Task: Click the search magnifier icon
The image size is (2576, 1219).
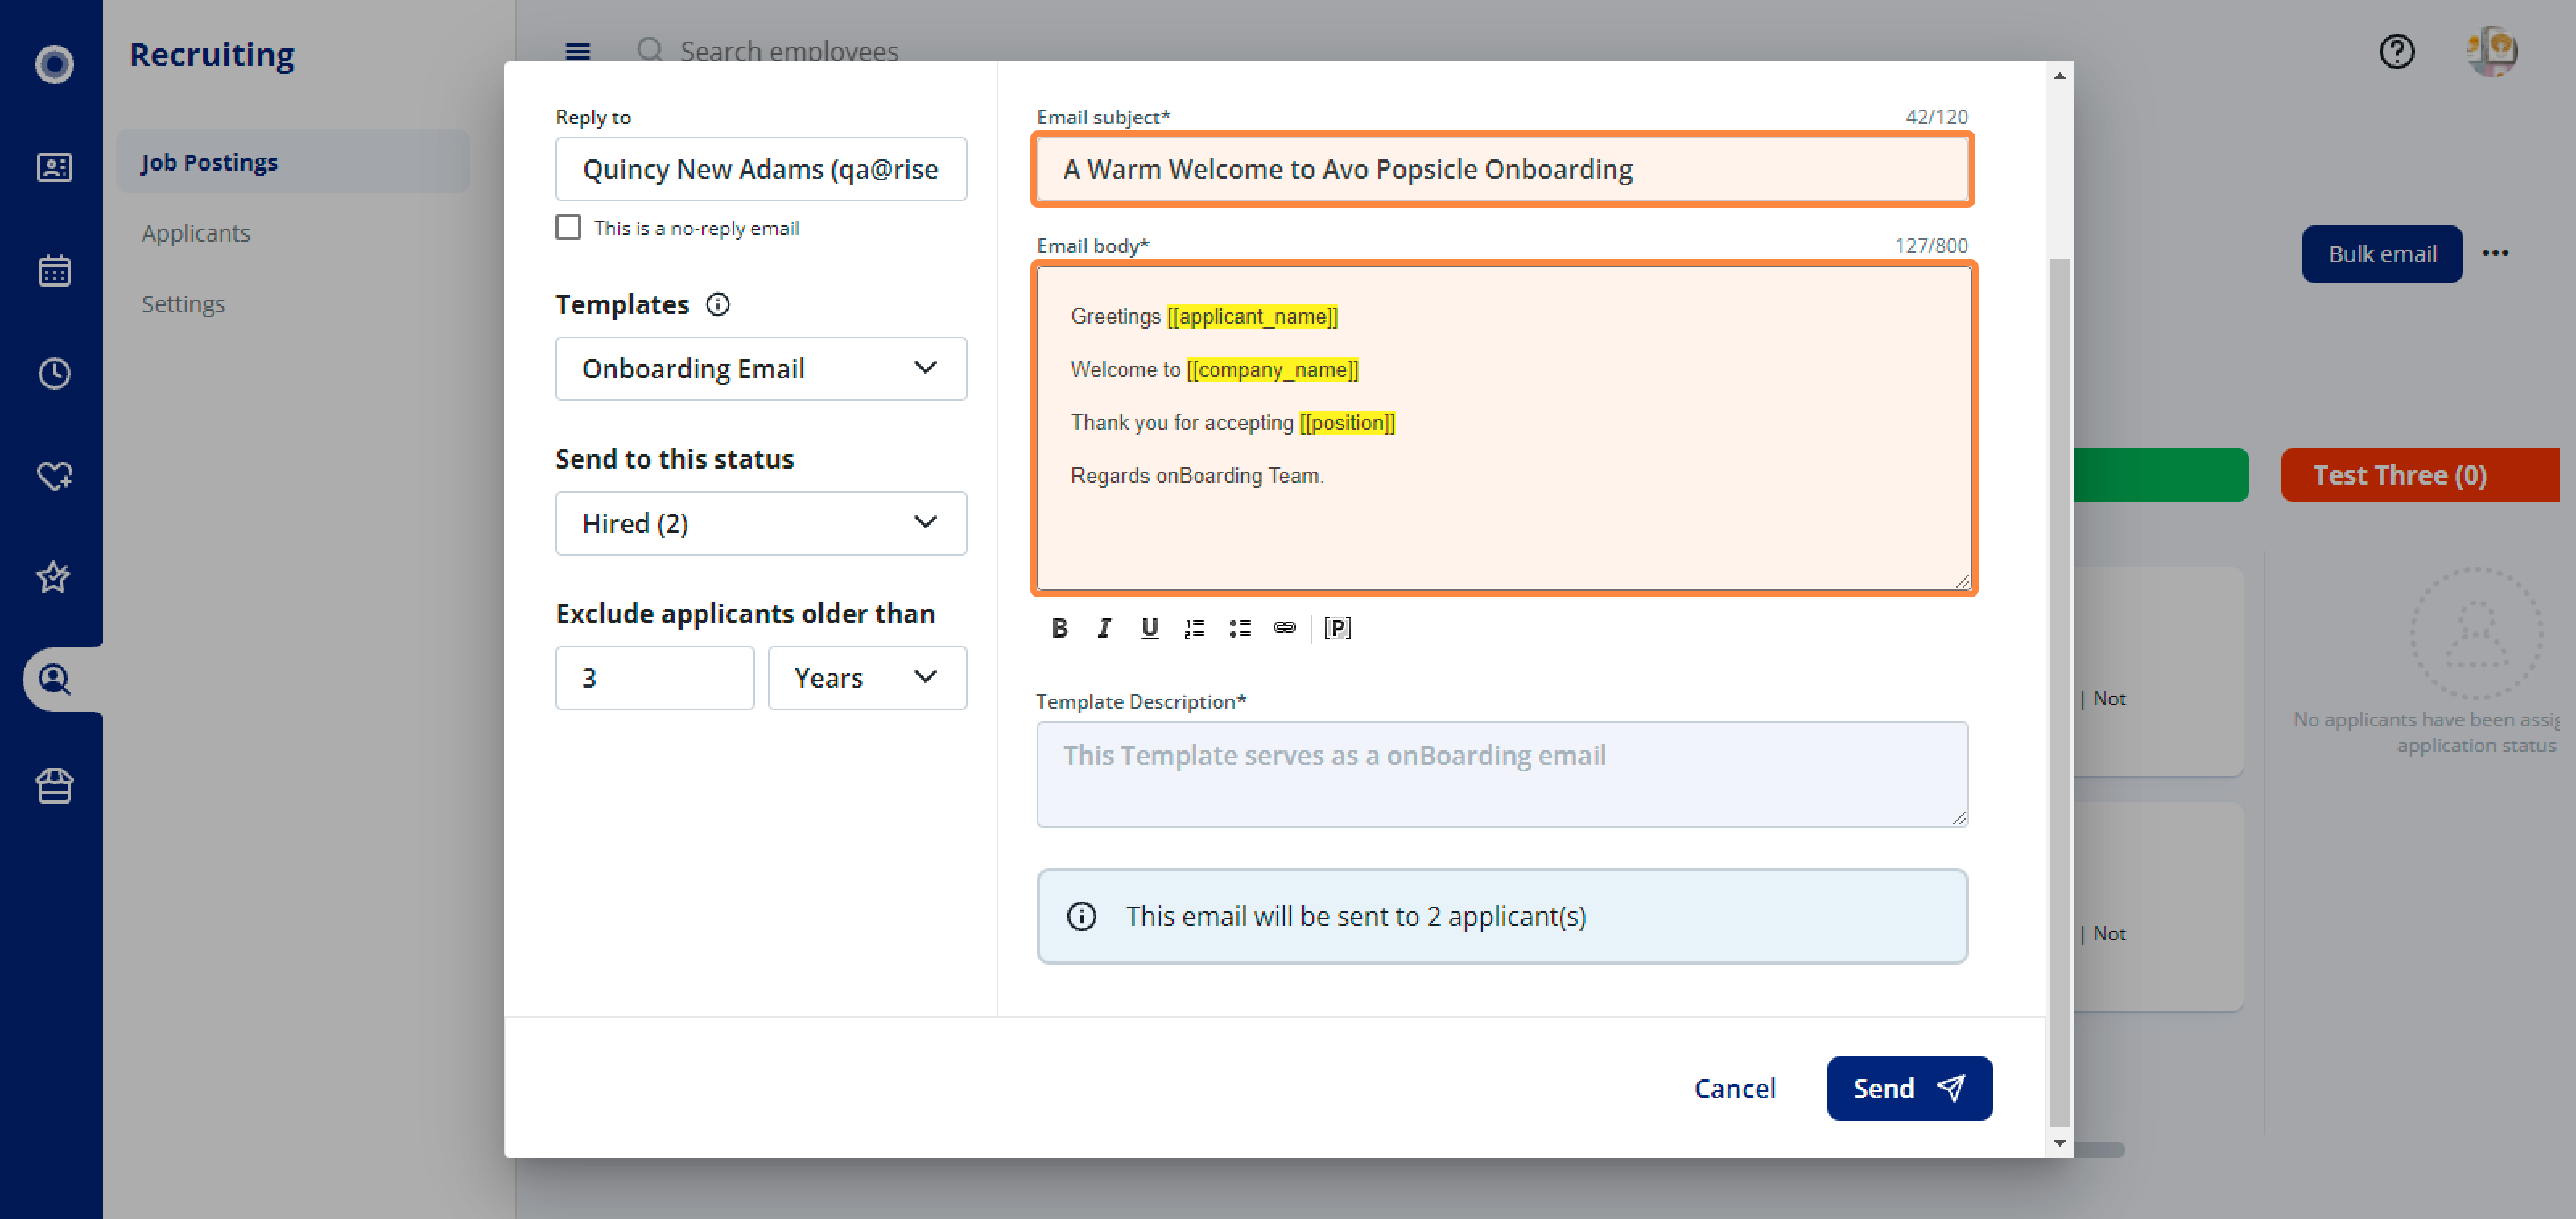Action: (650, 50)
